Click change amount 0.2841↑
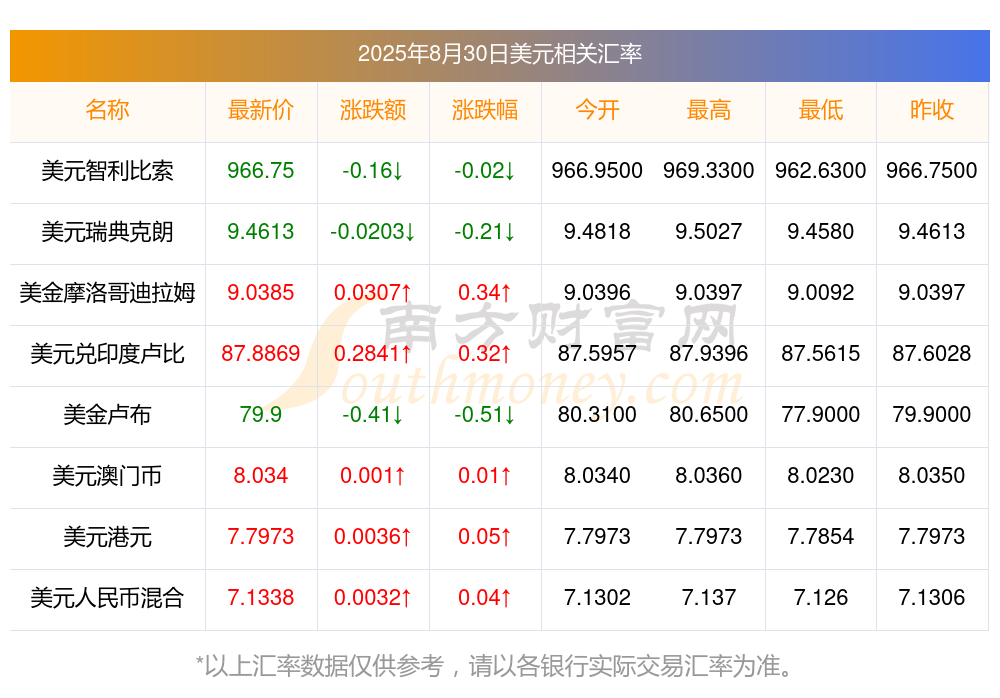The width and height of the screenshot is (1000, 698). point(372,353)
